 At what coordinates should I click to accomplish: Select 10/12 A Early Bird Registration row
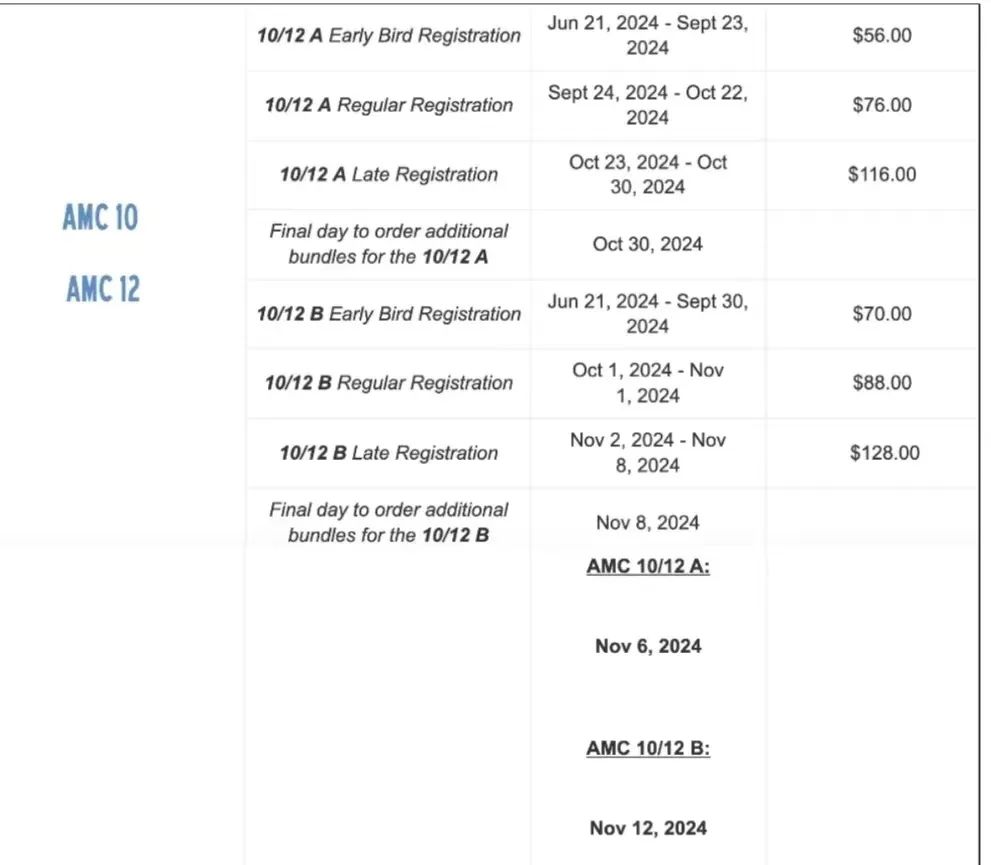click(x=611, y=35)
